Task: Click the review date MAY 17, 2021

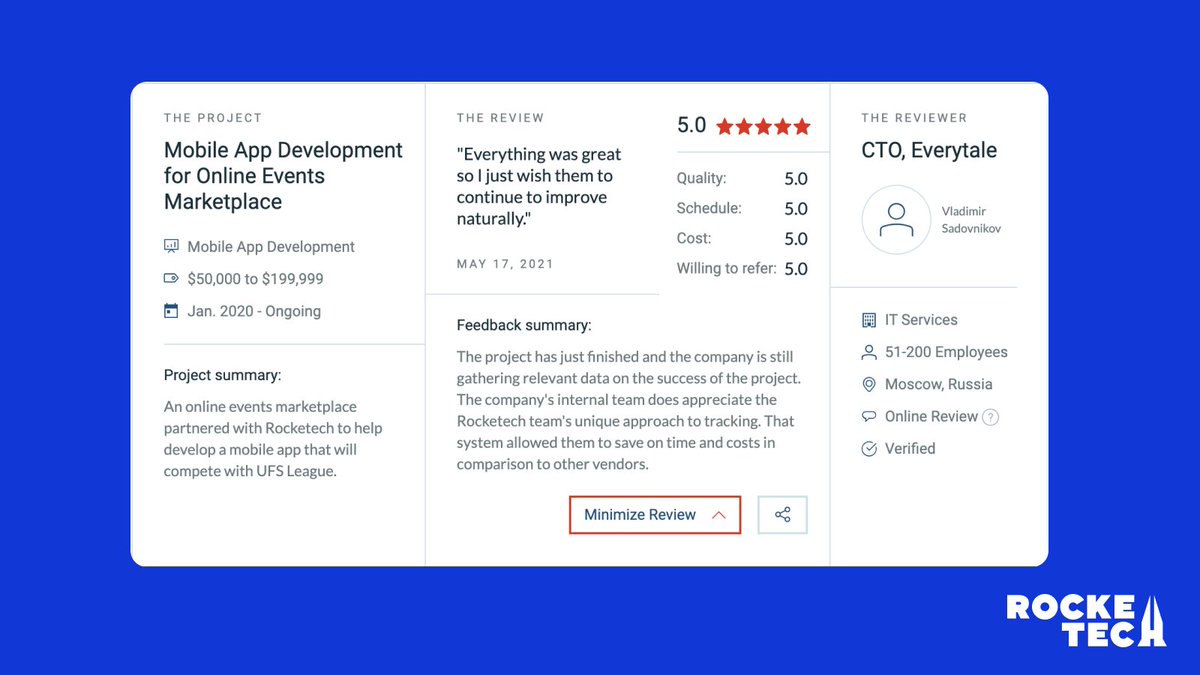Action: click(x=505, y=264)
